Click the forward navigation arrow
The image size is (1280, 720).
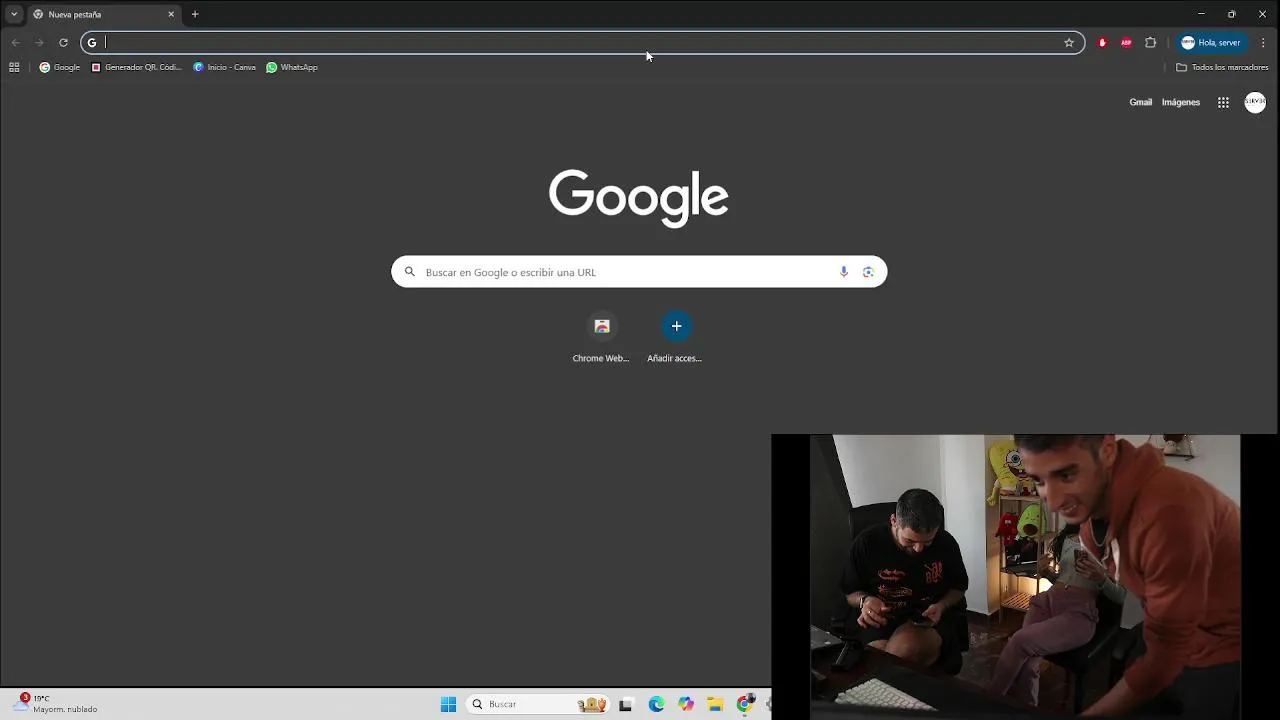39,43
